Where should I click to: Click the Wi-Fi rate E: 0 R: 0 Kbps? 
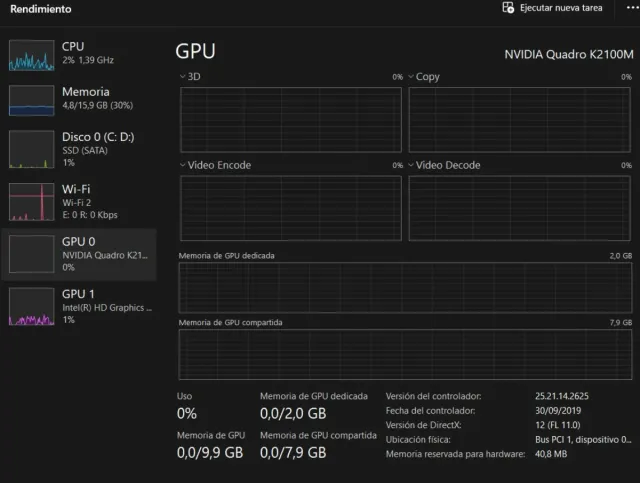tap(90, 215)
